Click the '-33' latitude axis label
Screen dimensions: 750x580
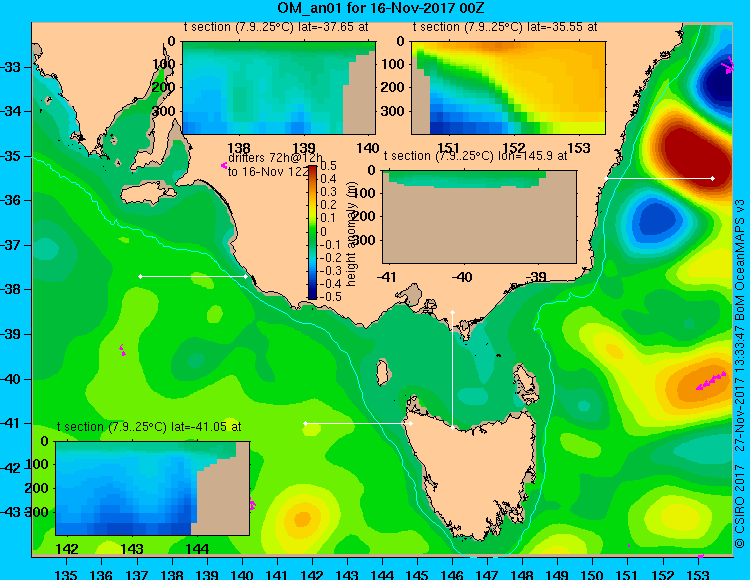pos(11,67)
